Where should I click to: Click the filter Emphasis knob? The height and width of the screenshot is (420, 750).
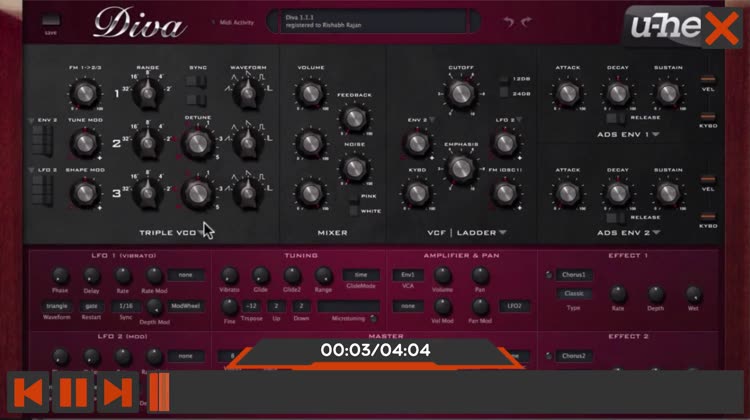pos(461,168)
